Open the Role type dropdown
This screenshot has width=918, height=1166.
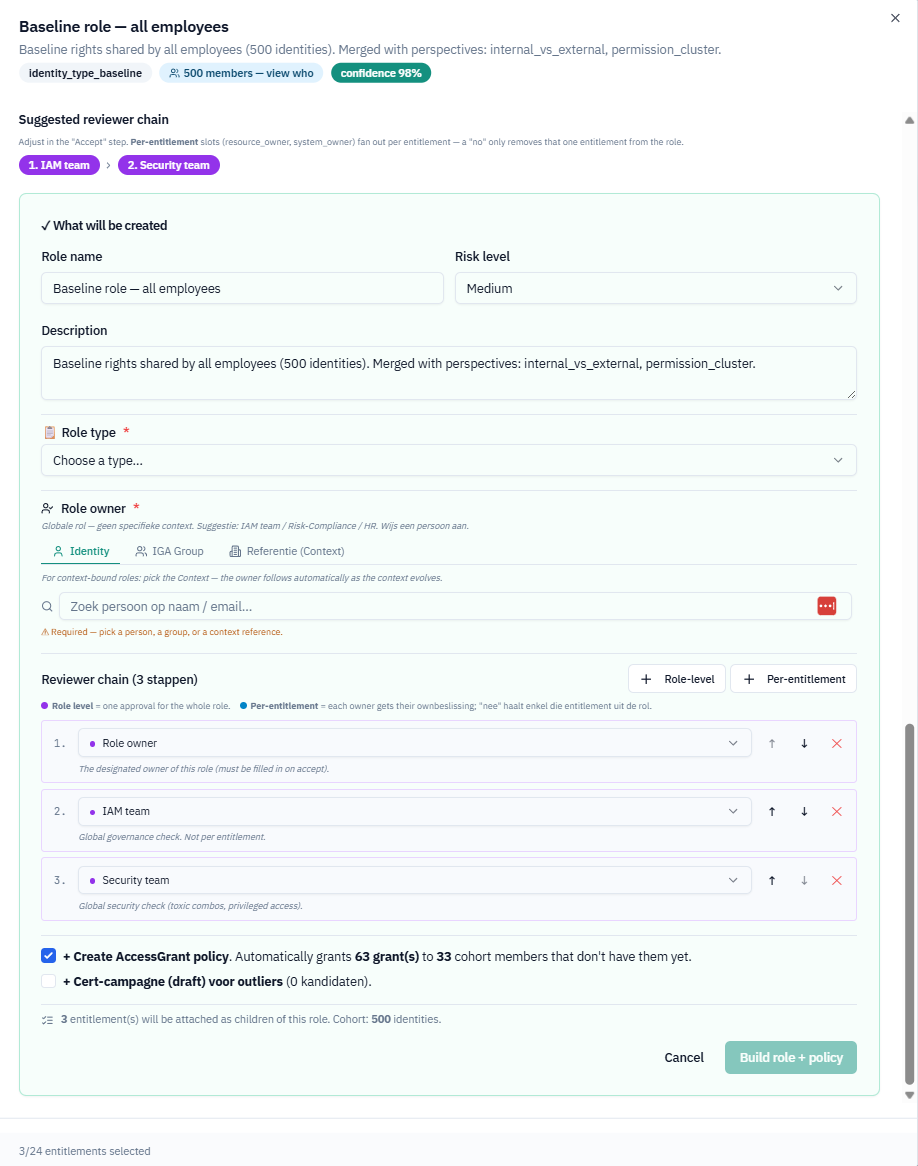449,460
